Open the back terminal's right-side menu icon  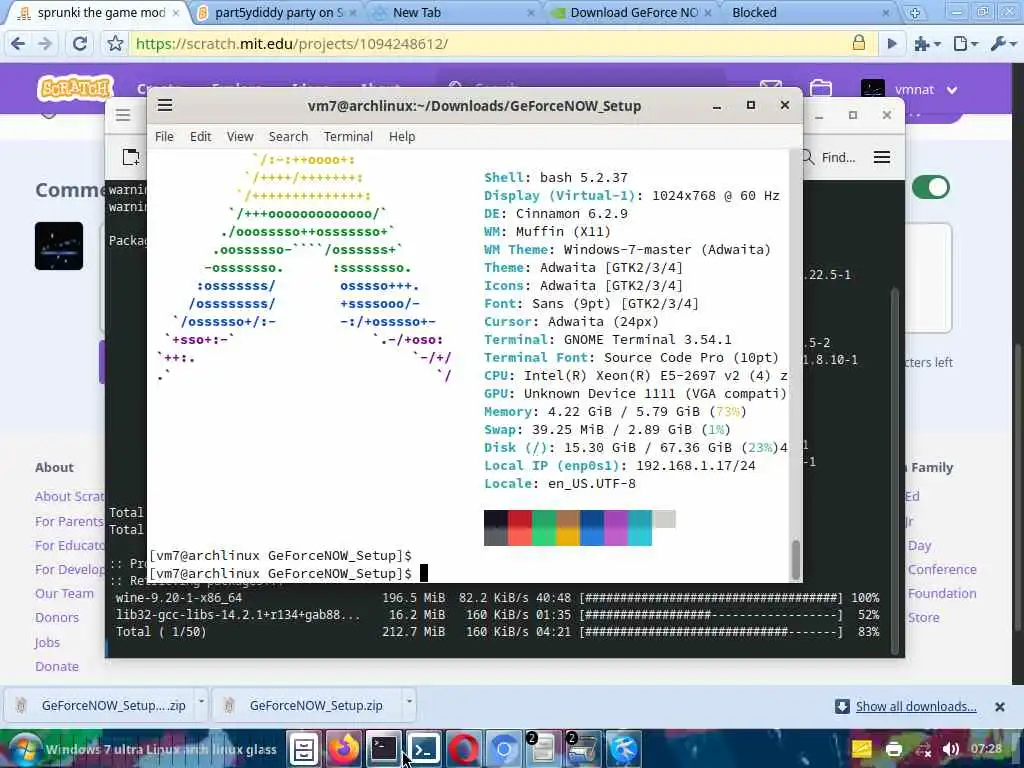tap(882, 157)
